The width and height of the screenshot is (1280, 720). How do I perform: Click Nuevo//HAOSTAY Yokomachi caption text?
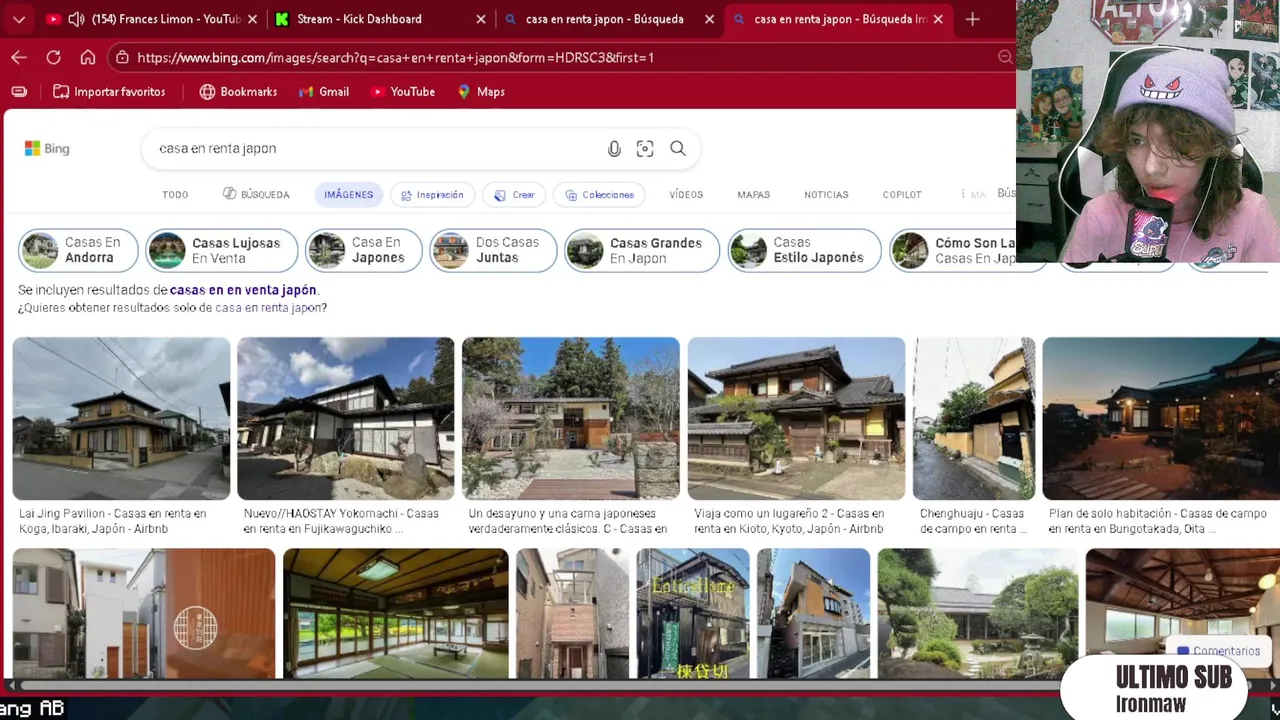(x=341, y=521)
